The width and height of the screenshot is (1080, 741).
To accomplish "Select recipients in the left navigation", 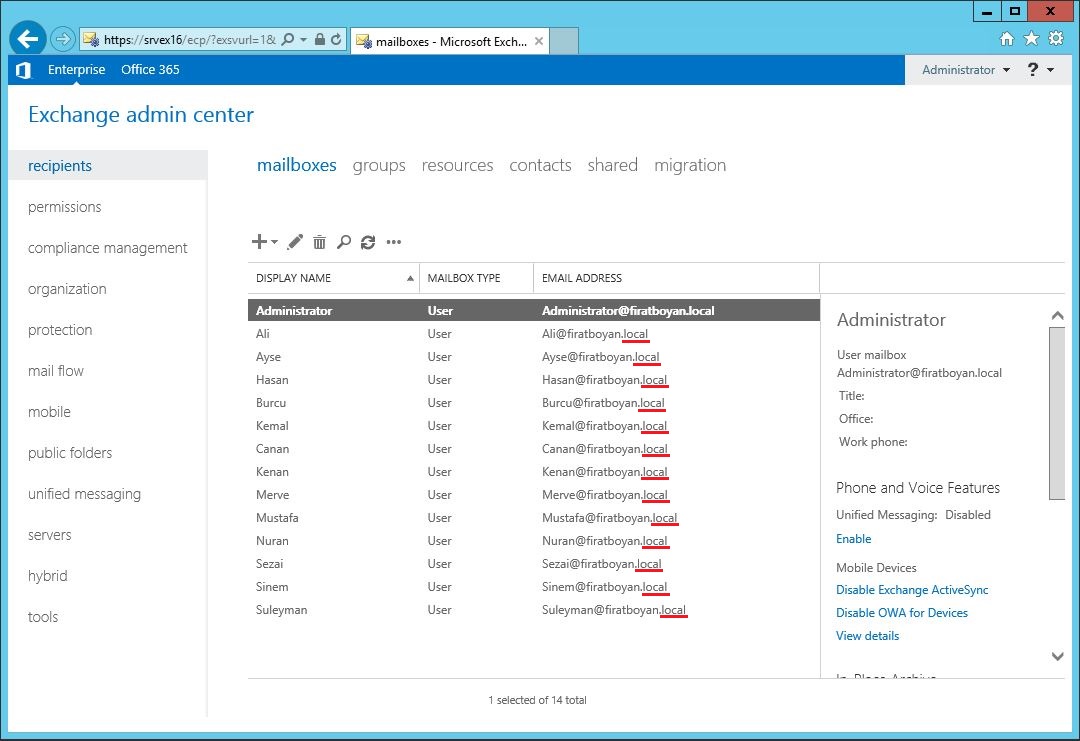I will tap(107, 165).
